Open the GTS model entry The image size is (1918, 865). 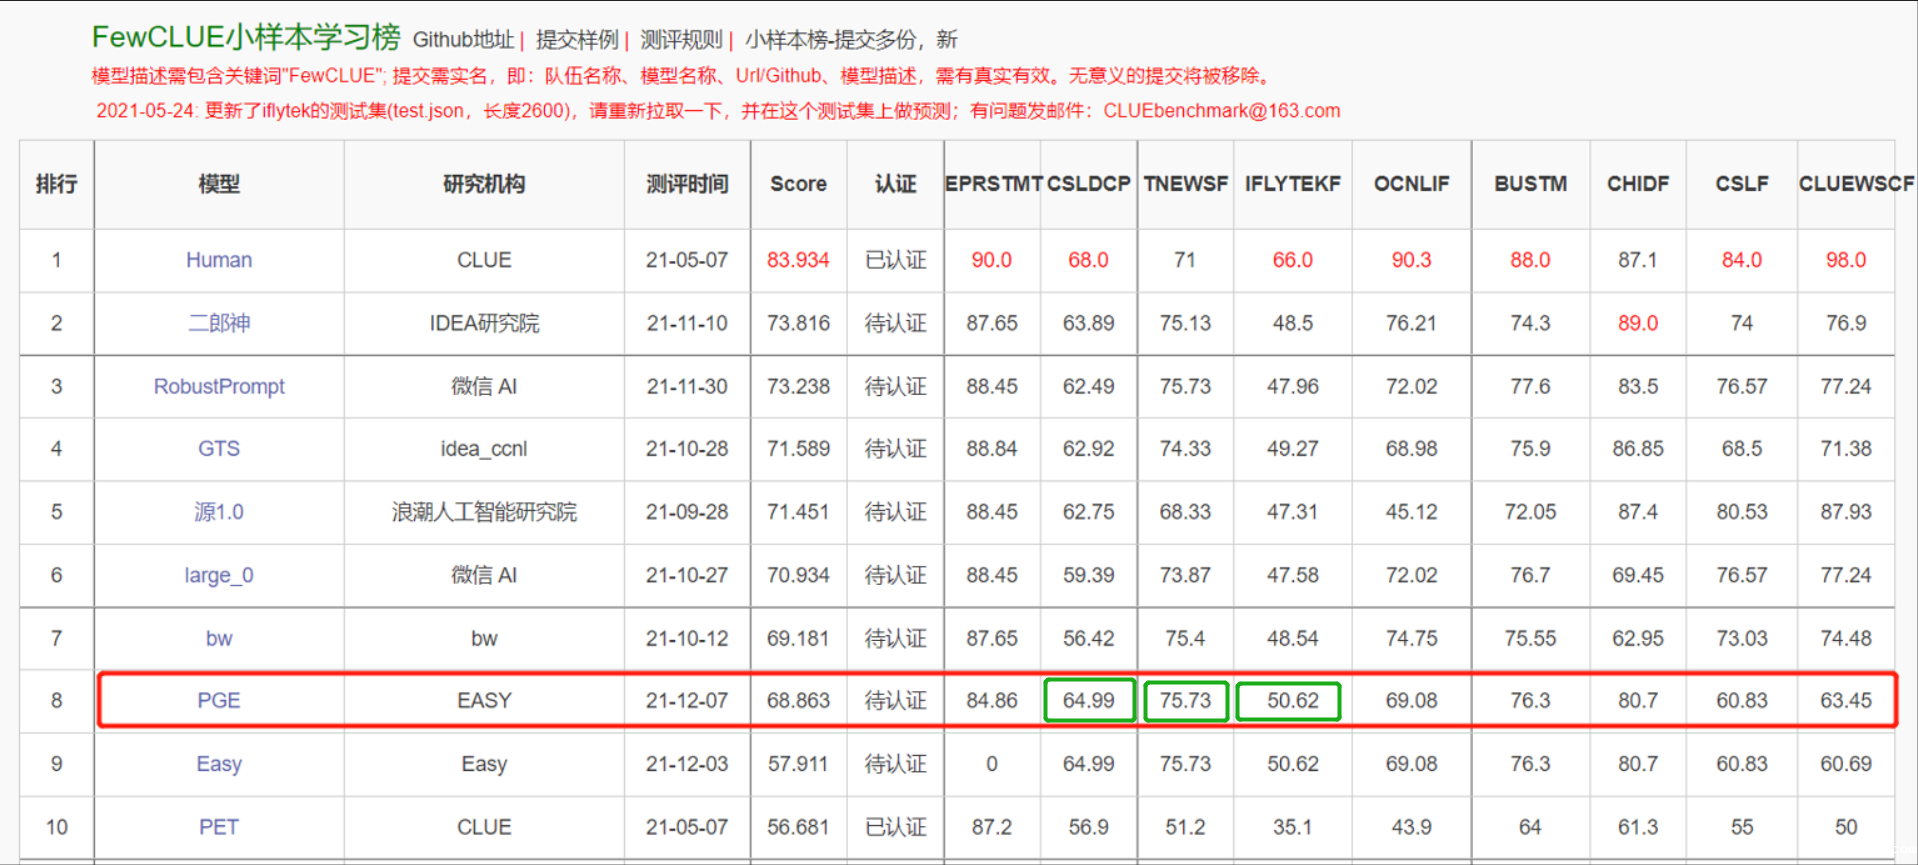pyautogui.click(x=218, y=449)
